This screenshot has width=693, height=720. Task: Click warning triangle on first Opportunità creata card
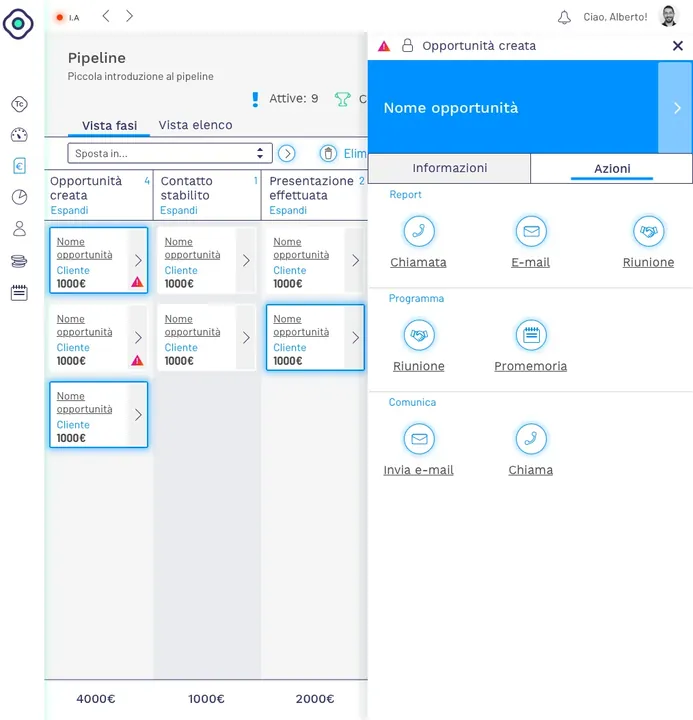(x=137, y=282)
